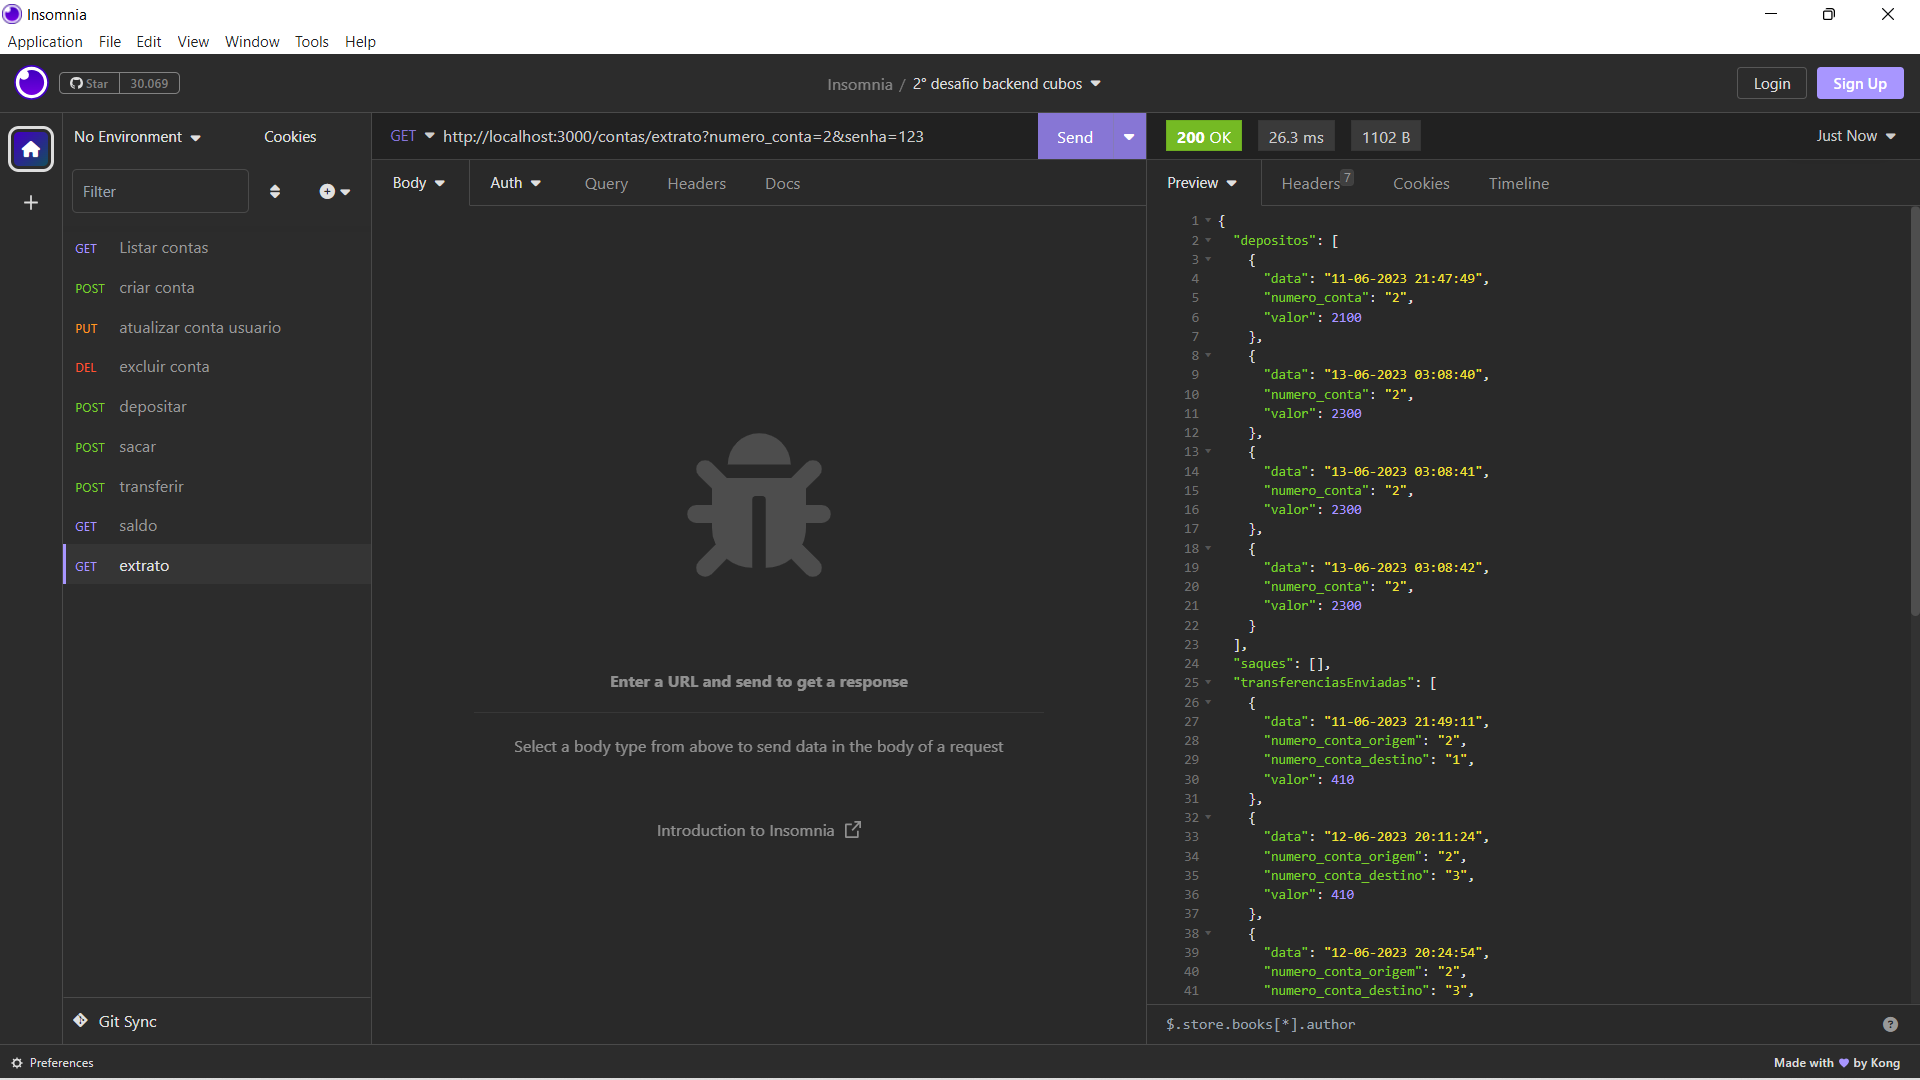Screen dimensions: 1920x1080
Task: Click the Filter input field
Action: [x=160, y=191]
